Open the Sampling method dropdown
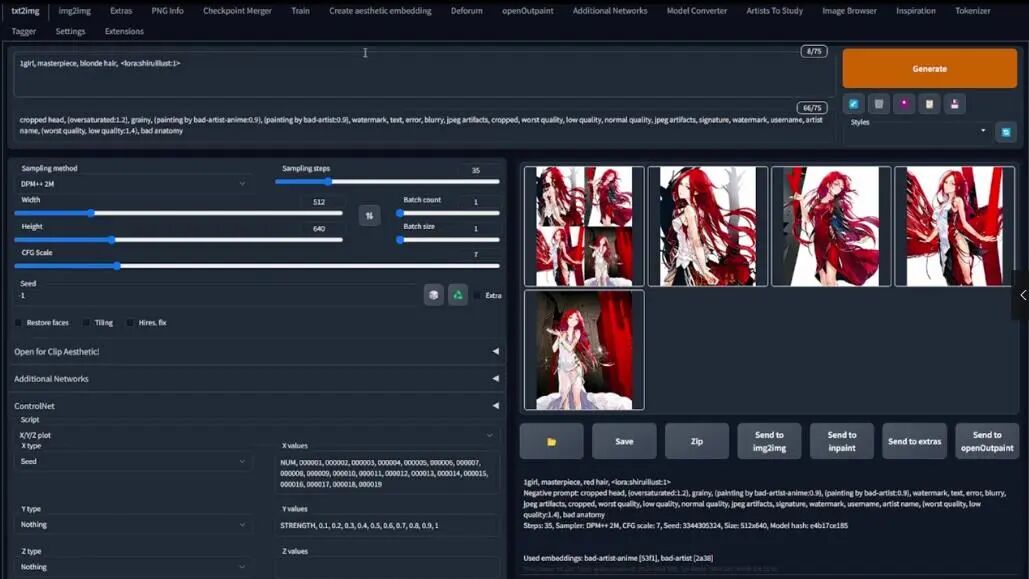 pos(133,184)
